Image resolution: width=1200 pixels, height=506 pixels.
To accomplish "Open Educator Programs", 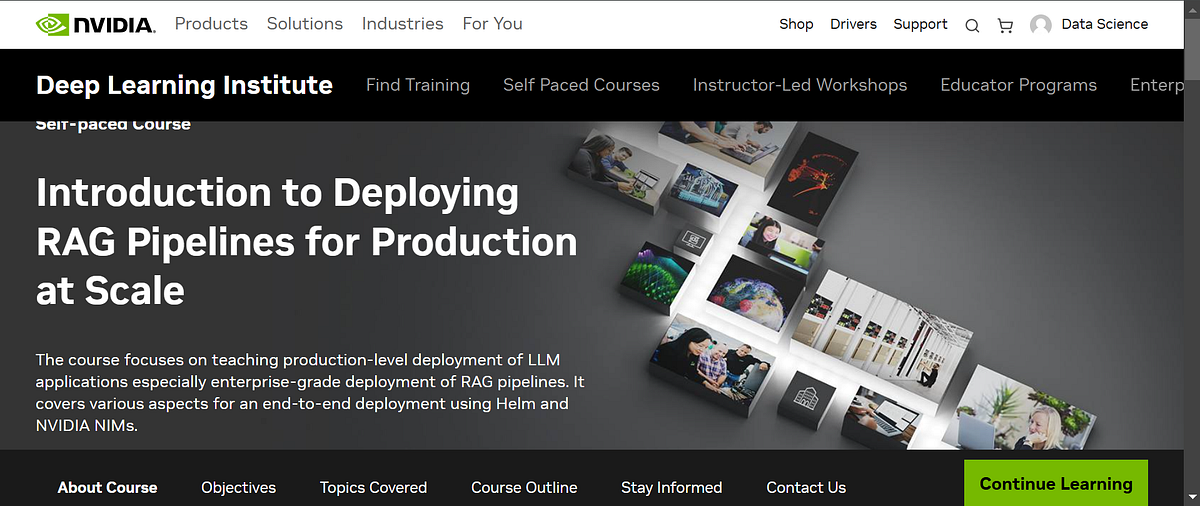I will click(1018, 85).
